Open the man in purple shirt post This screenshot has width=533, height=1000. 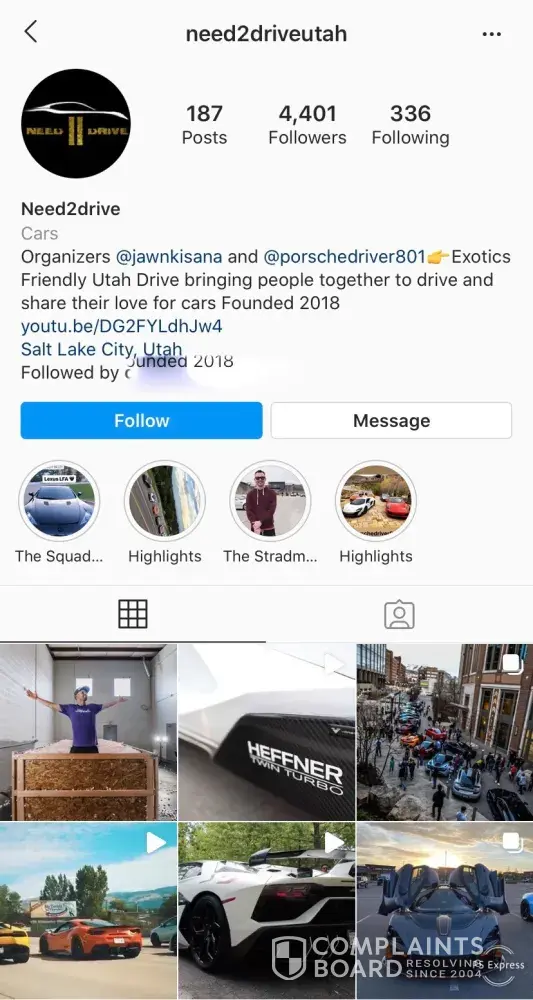pos(89,732)
